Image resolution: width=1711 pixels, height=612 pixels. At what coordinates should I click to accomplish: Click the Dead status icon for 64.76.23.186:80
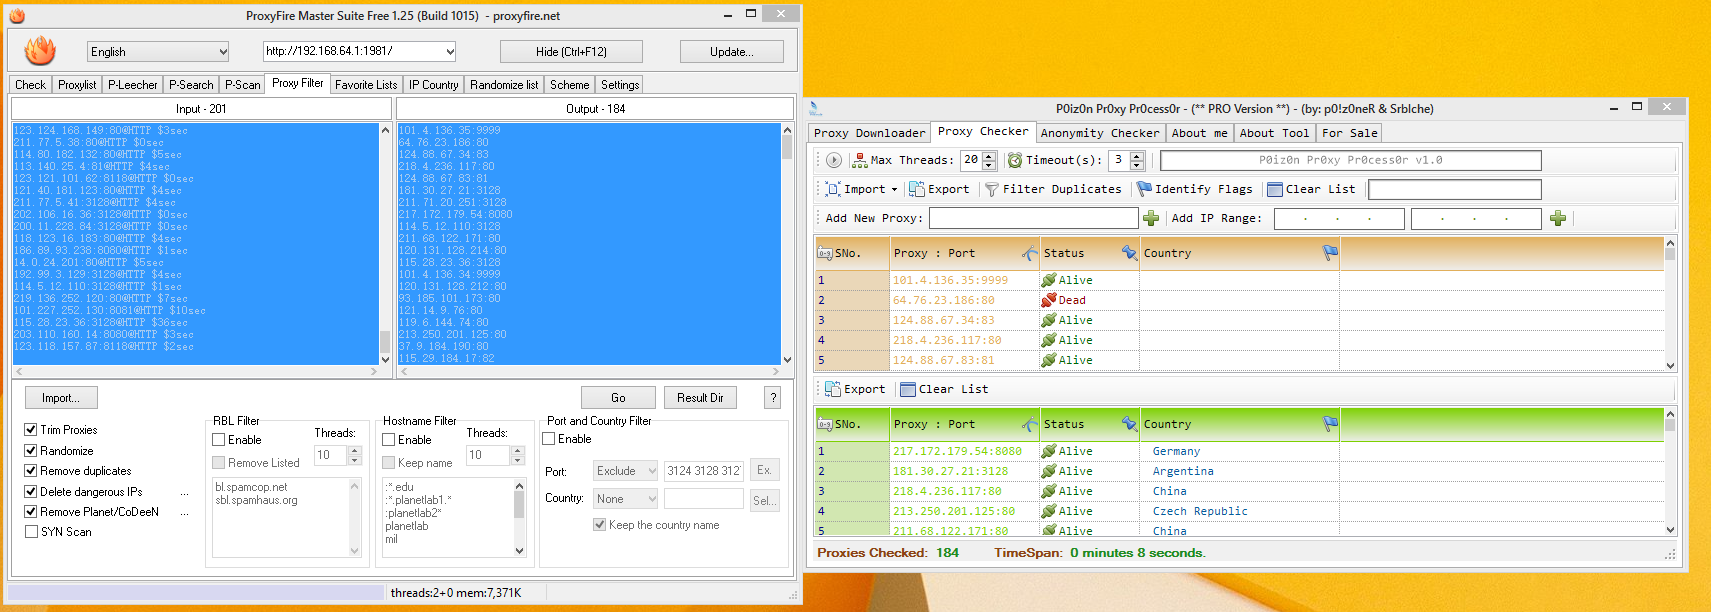1049,300
